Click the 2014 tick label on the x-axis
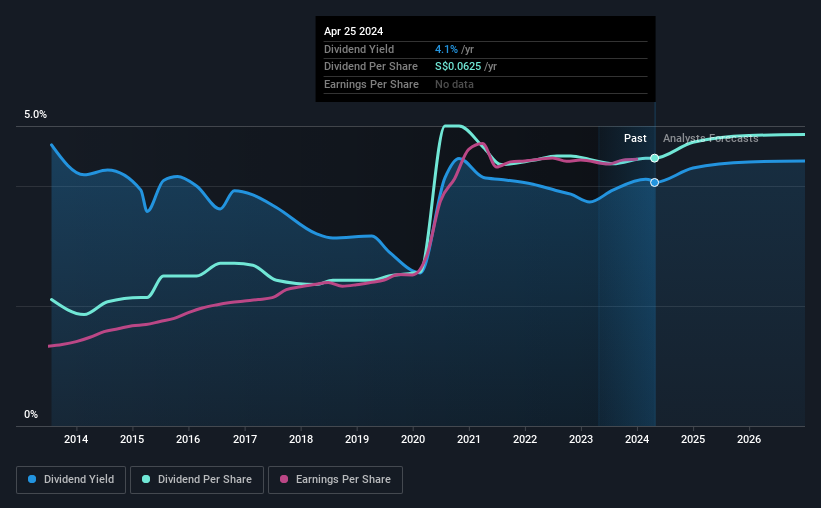The height and width of the screenshot is (508, 821). (x=76, y=439)
